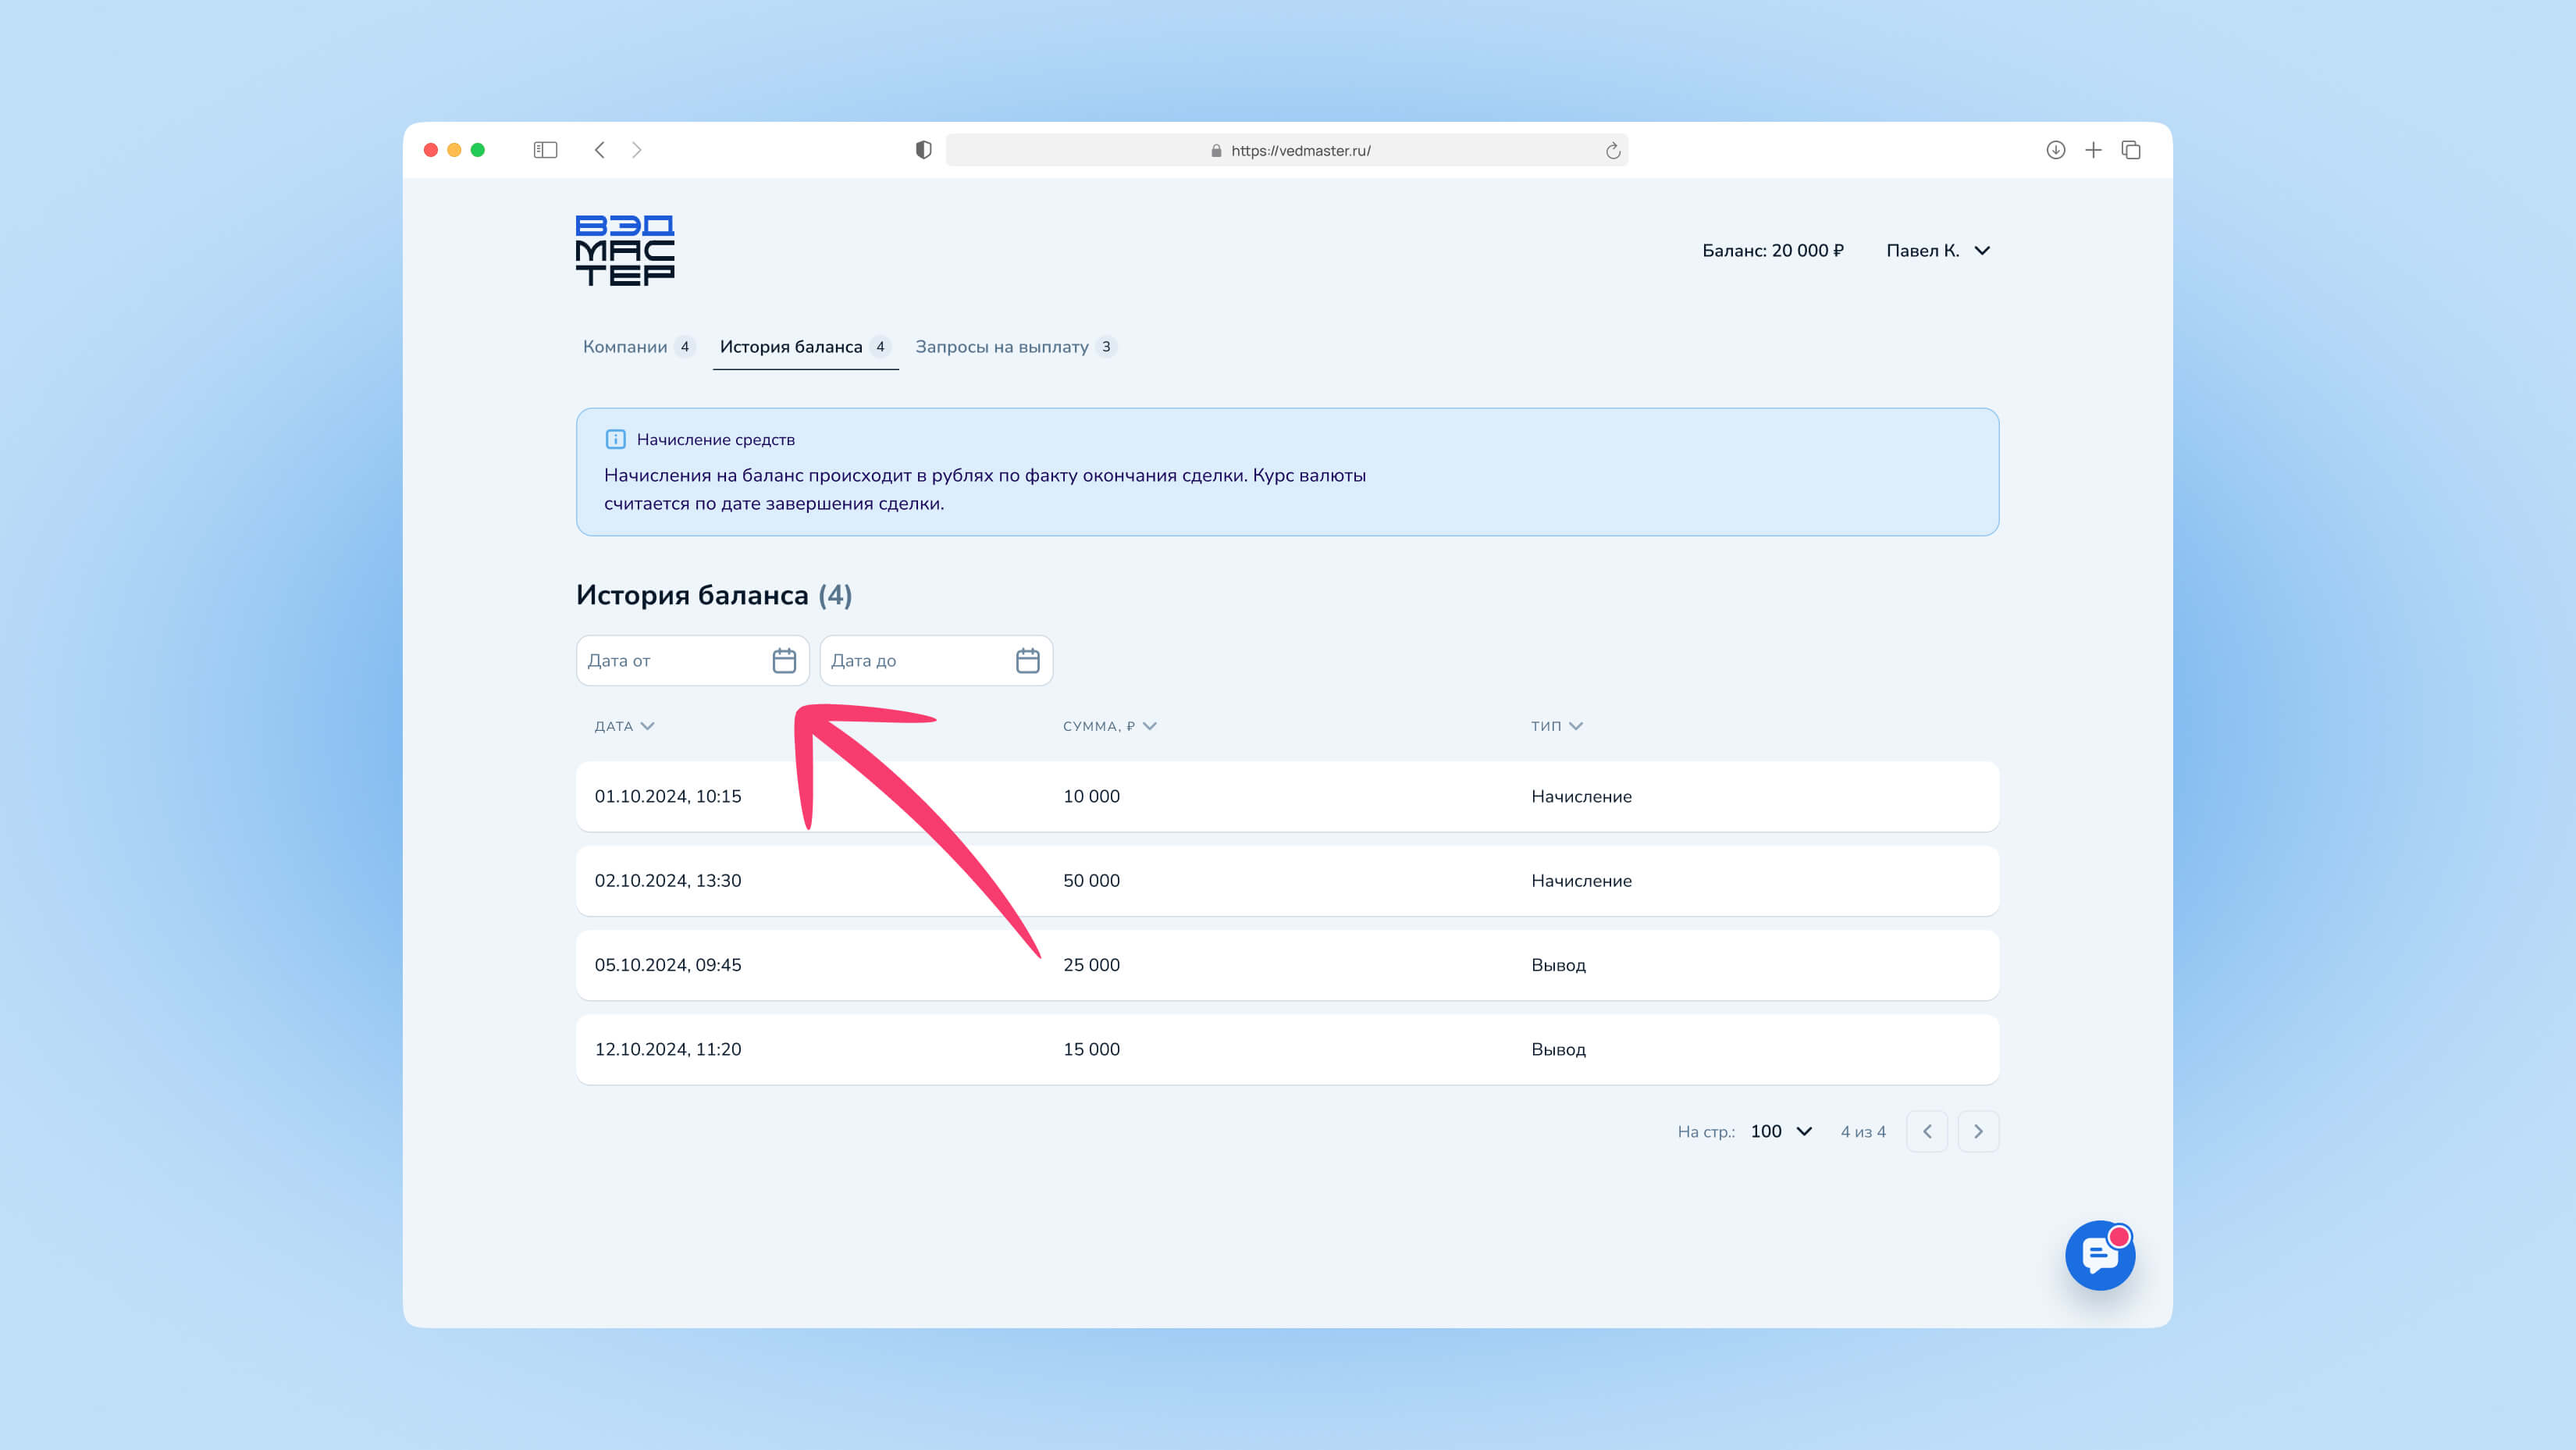Click the ВЭД Мастер logo
The height and width of the screenshot is (1450, 2576).
coord(625,250)
